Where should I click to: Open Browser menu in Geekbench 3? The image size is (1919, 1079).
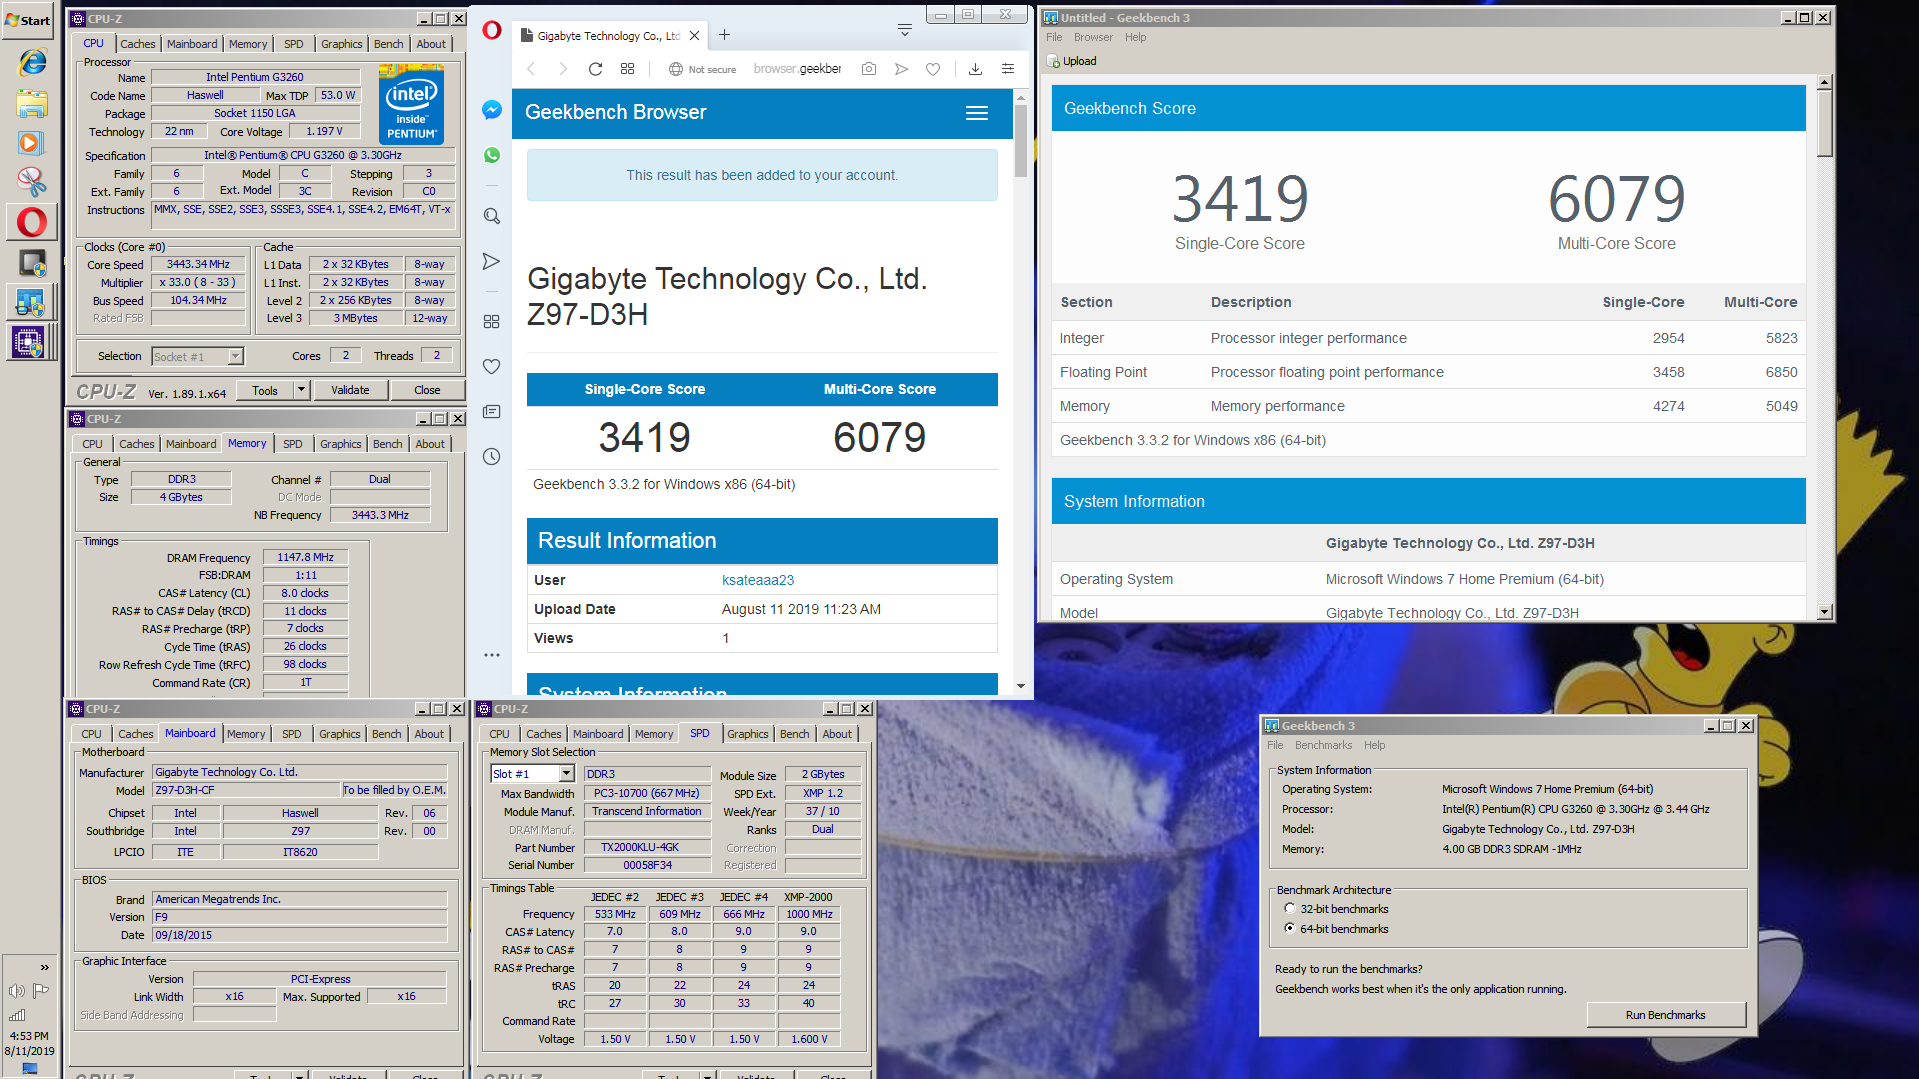tap(1093, 38)
